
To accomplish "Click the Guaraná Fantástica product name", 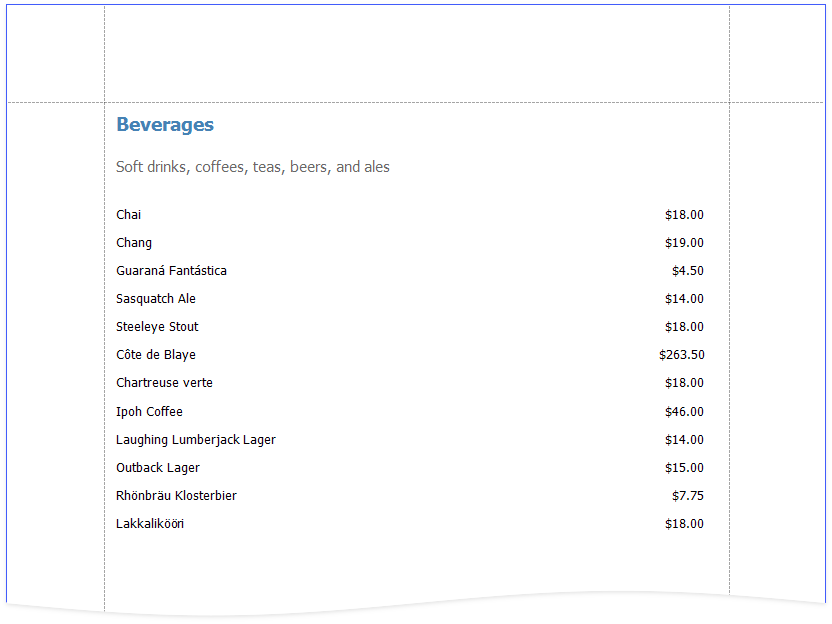I will (171, 271).
